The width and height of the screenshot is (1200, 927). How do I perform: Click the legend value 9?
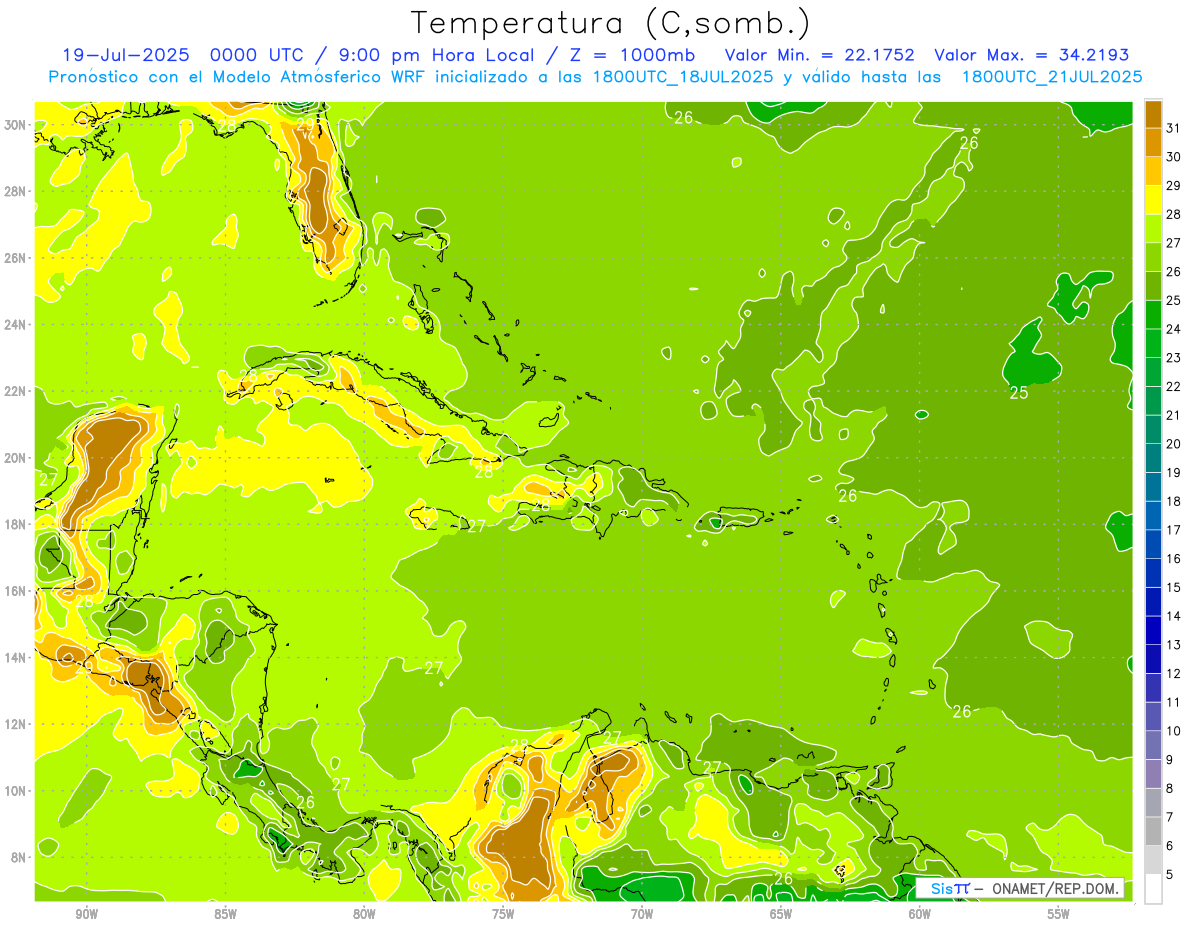pos(1170,760)
